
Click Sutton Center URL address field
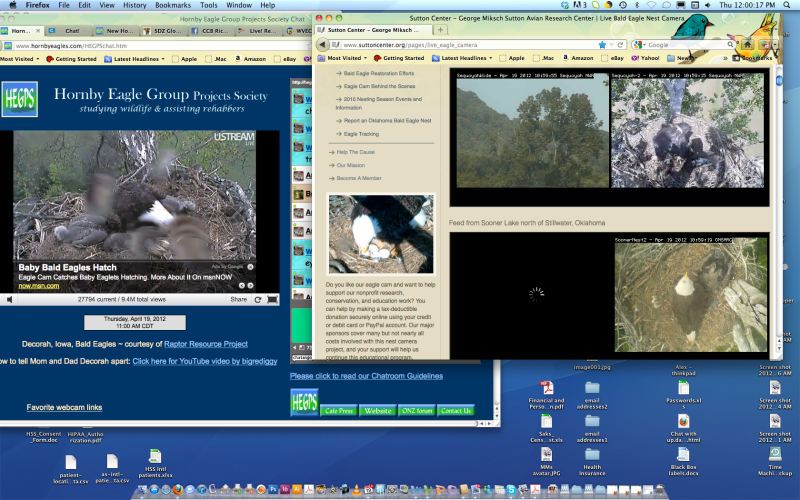(469, 45)
